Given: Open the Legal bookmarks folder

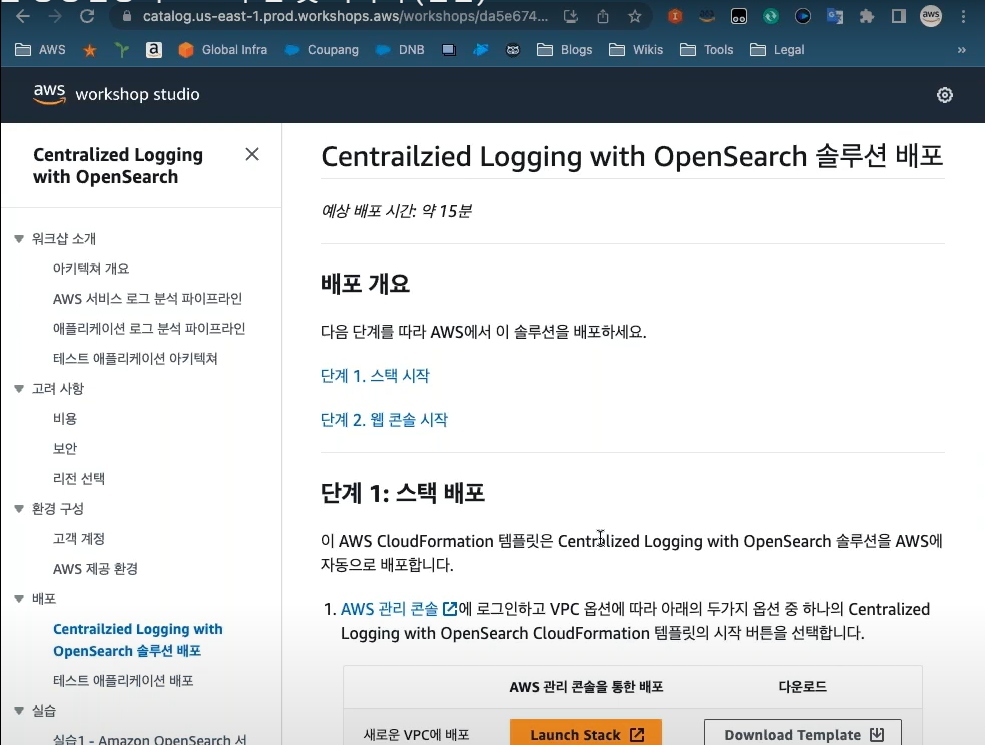Looking at the screenshot, I should point(777,50).
